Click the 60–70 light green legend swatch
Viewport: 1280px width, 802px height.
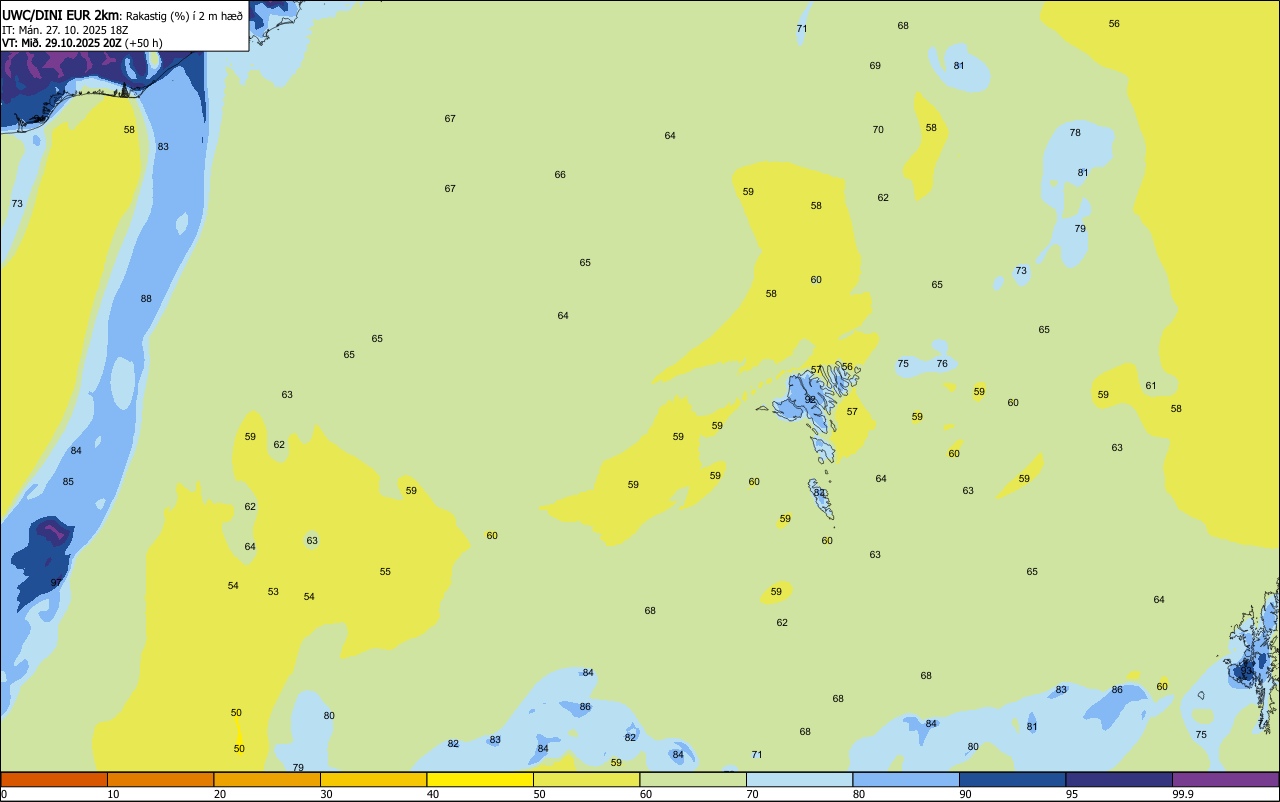coord(693,779)
